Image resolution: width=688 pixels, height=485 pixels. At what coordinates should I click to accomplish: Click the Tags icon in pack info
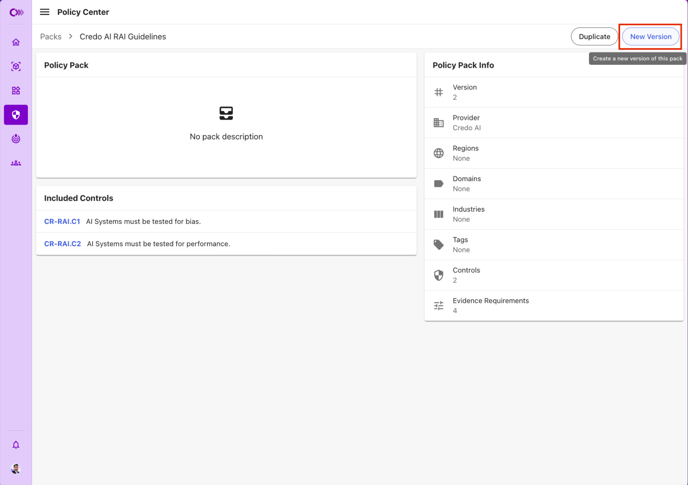point(438,244)
